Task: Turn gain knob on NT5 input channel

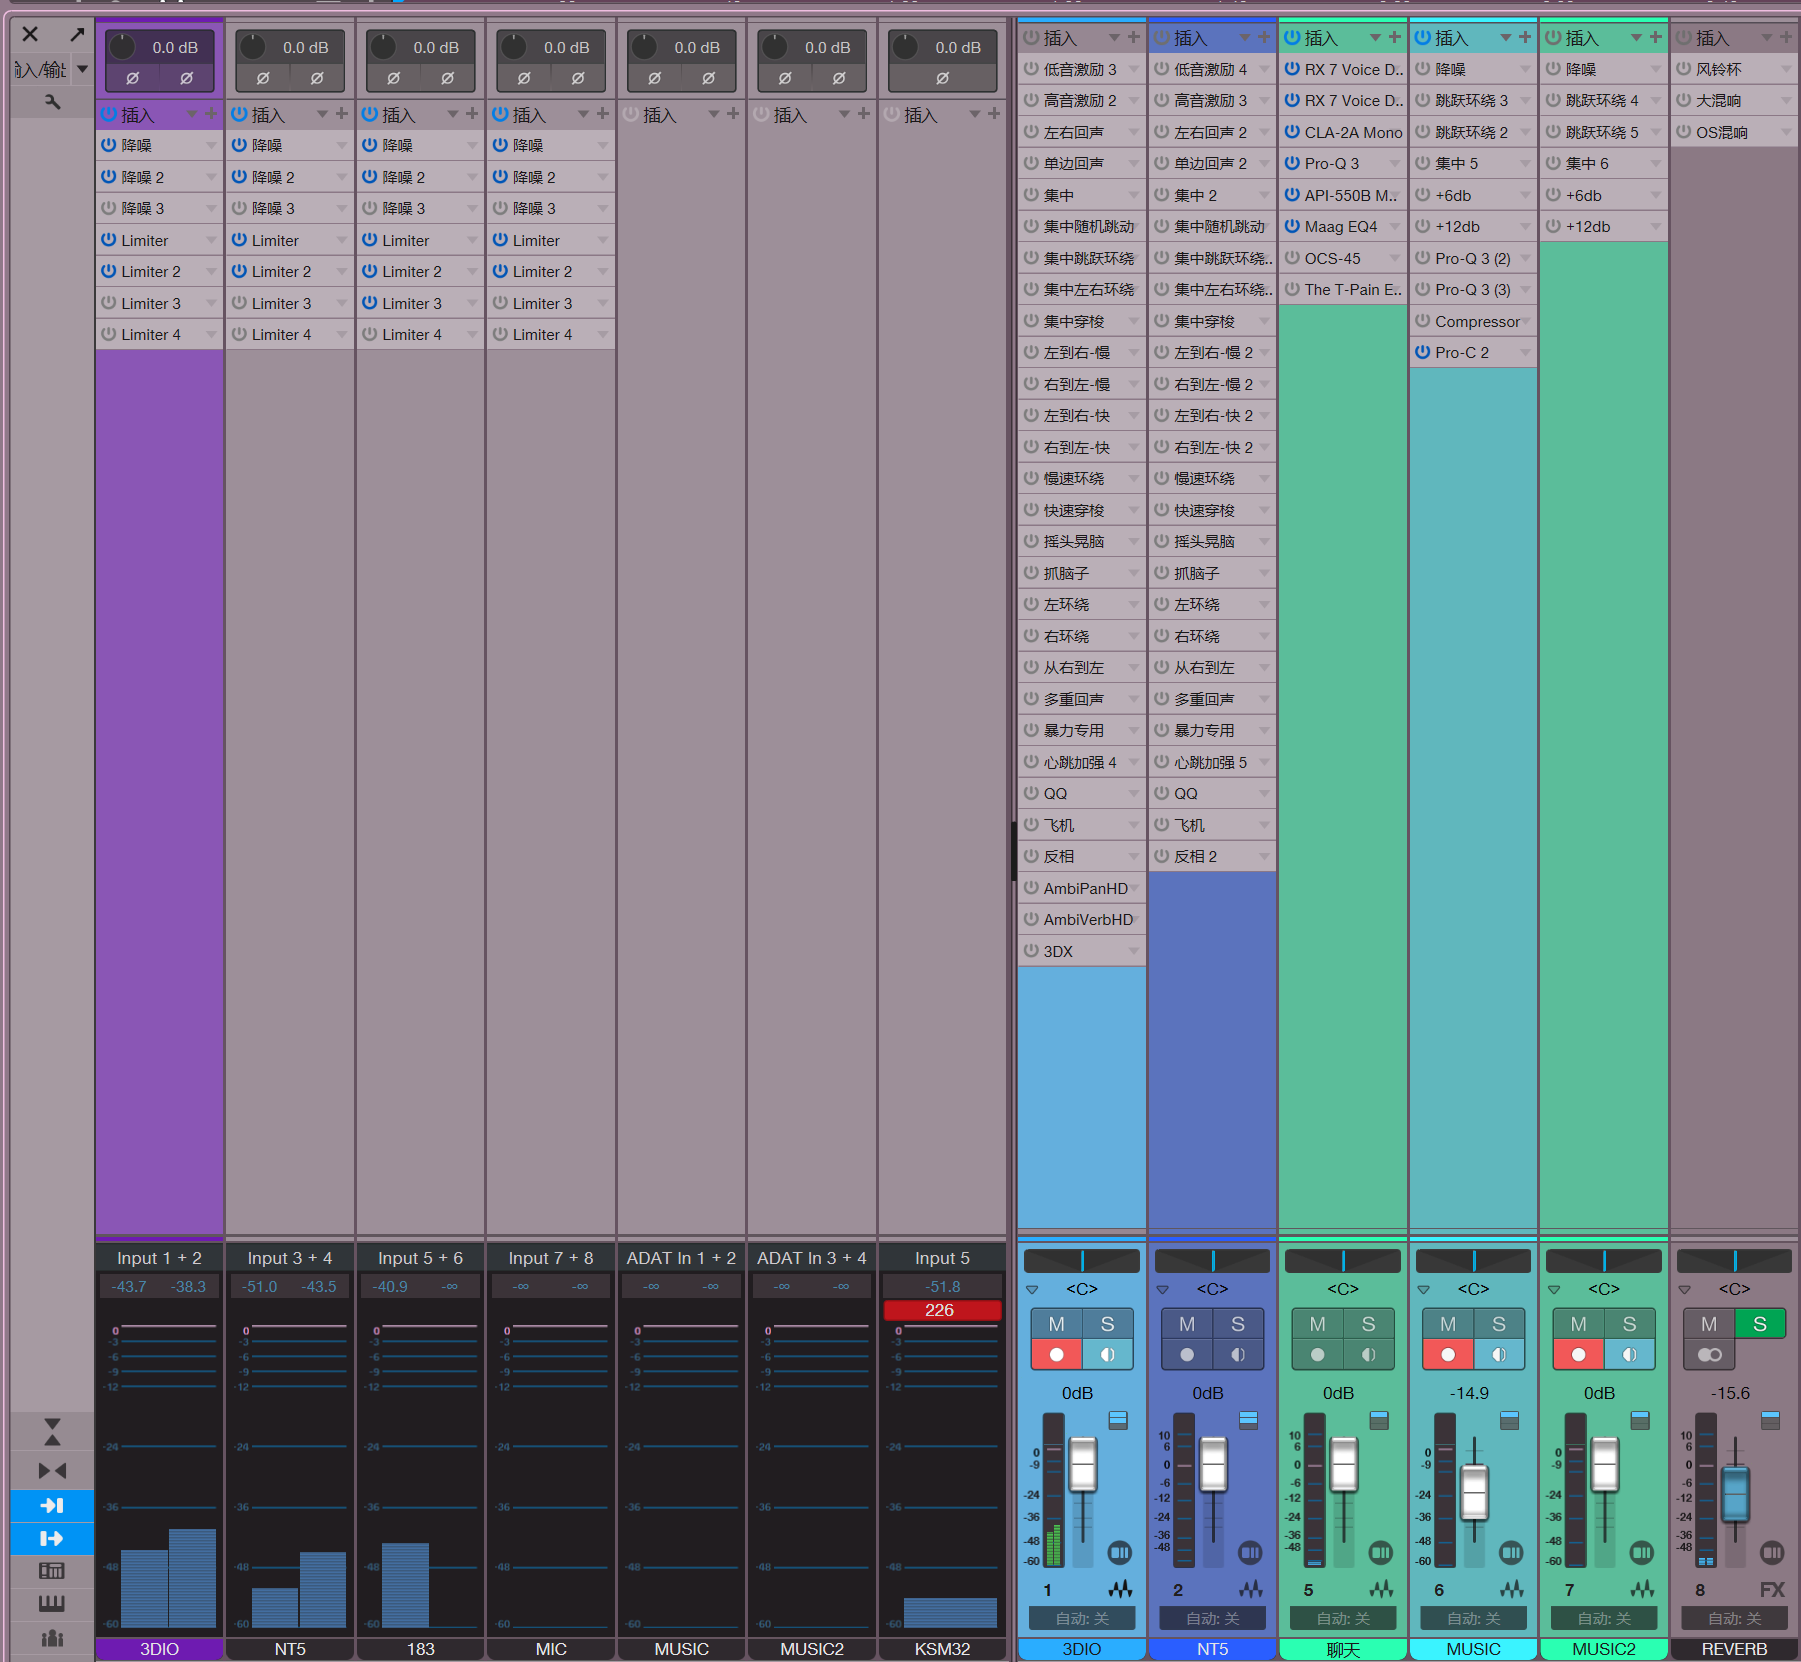Action: [252, 46]
